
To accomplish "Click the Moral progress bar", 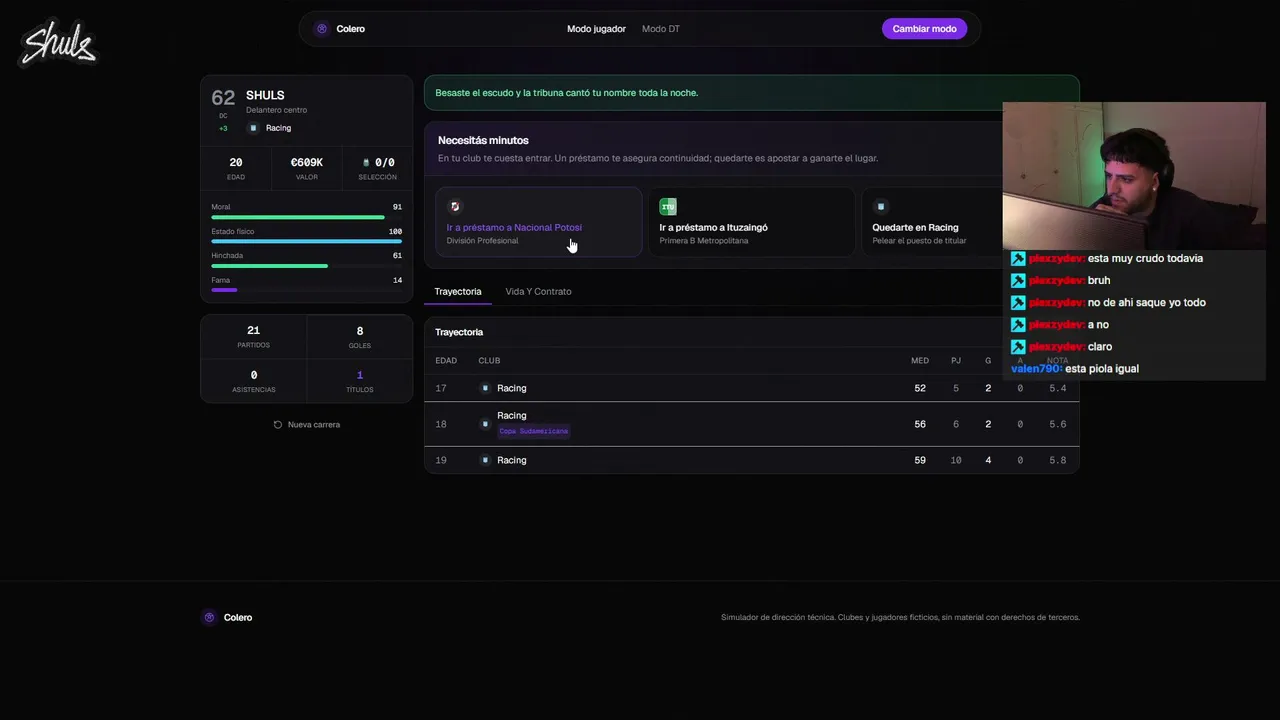I will [x=306, y=217].
